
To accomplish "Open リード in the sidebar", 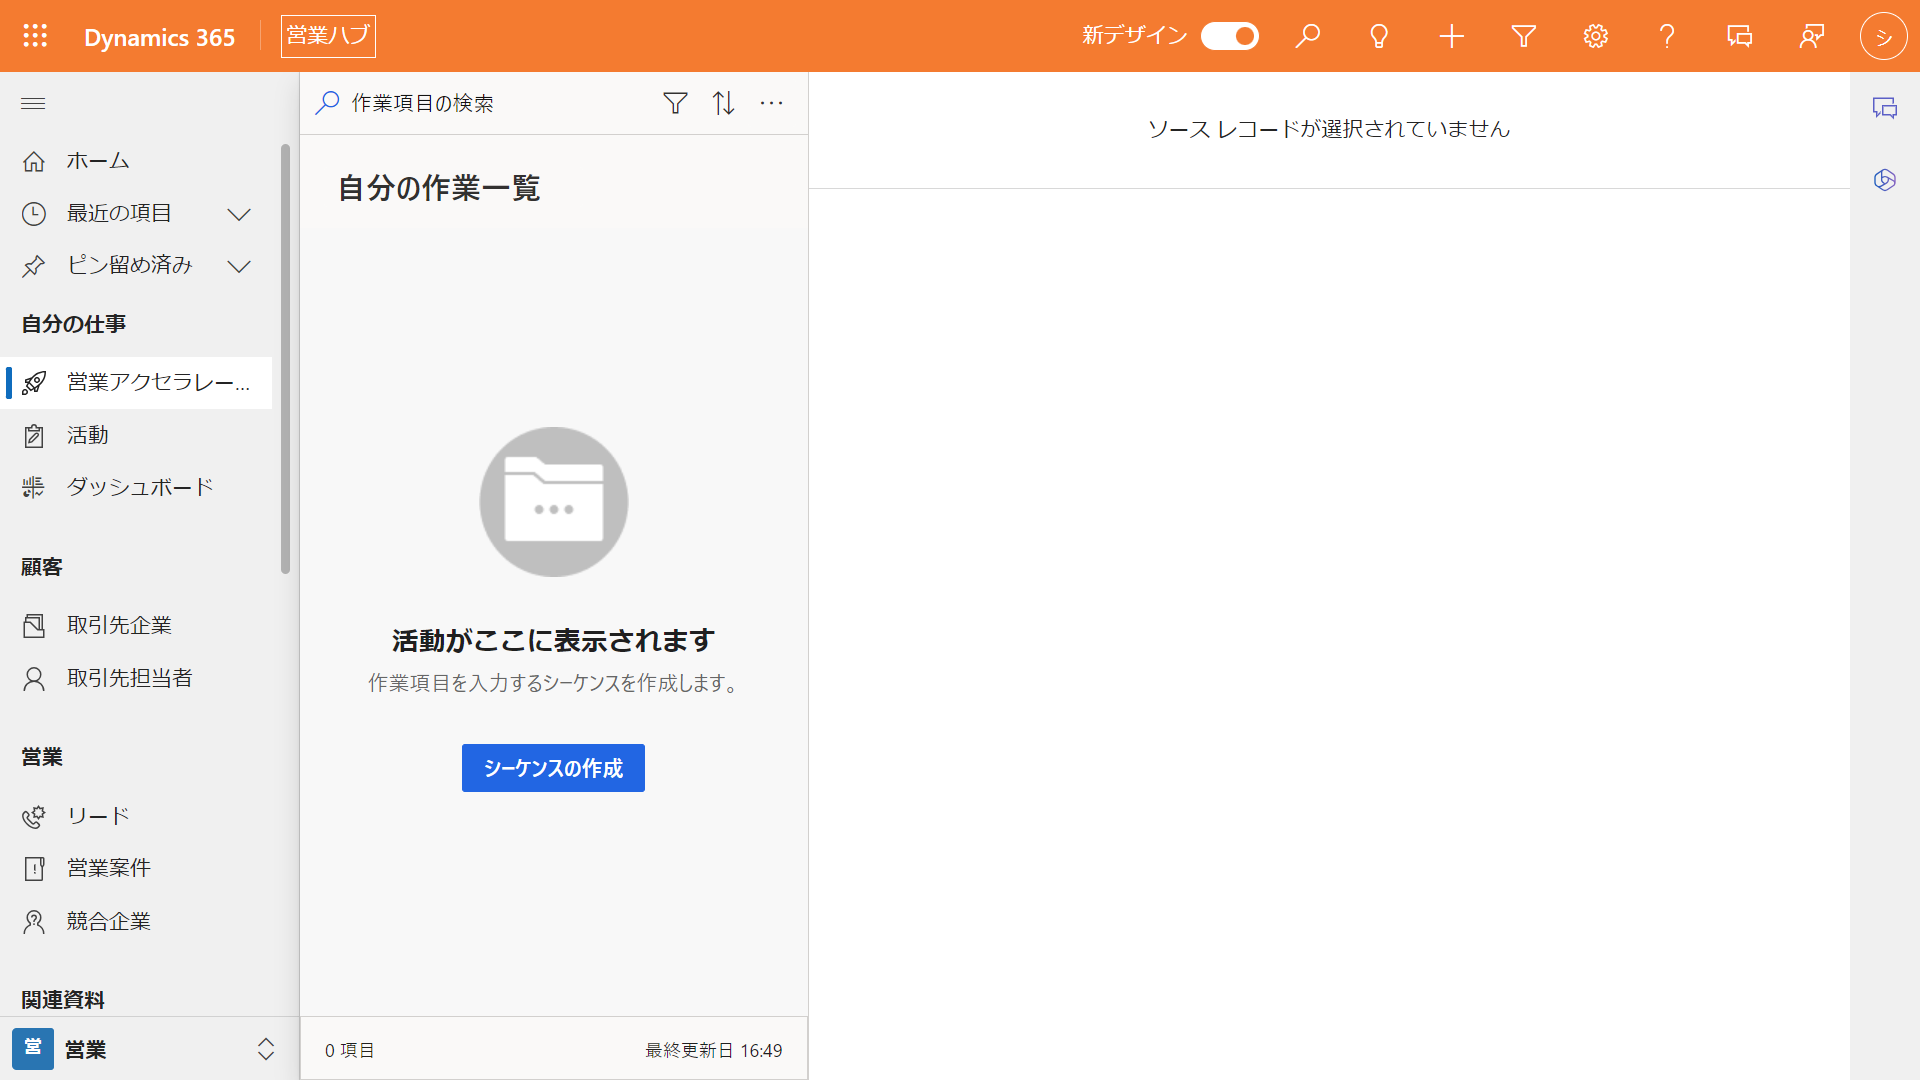I will coord(136,816).
